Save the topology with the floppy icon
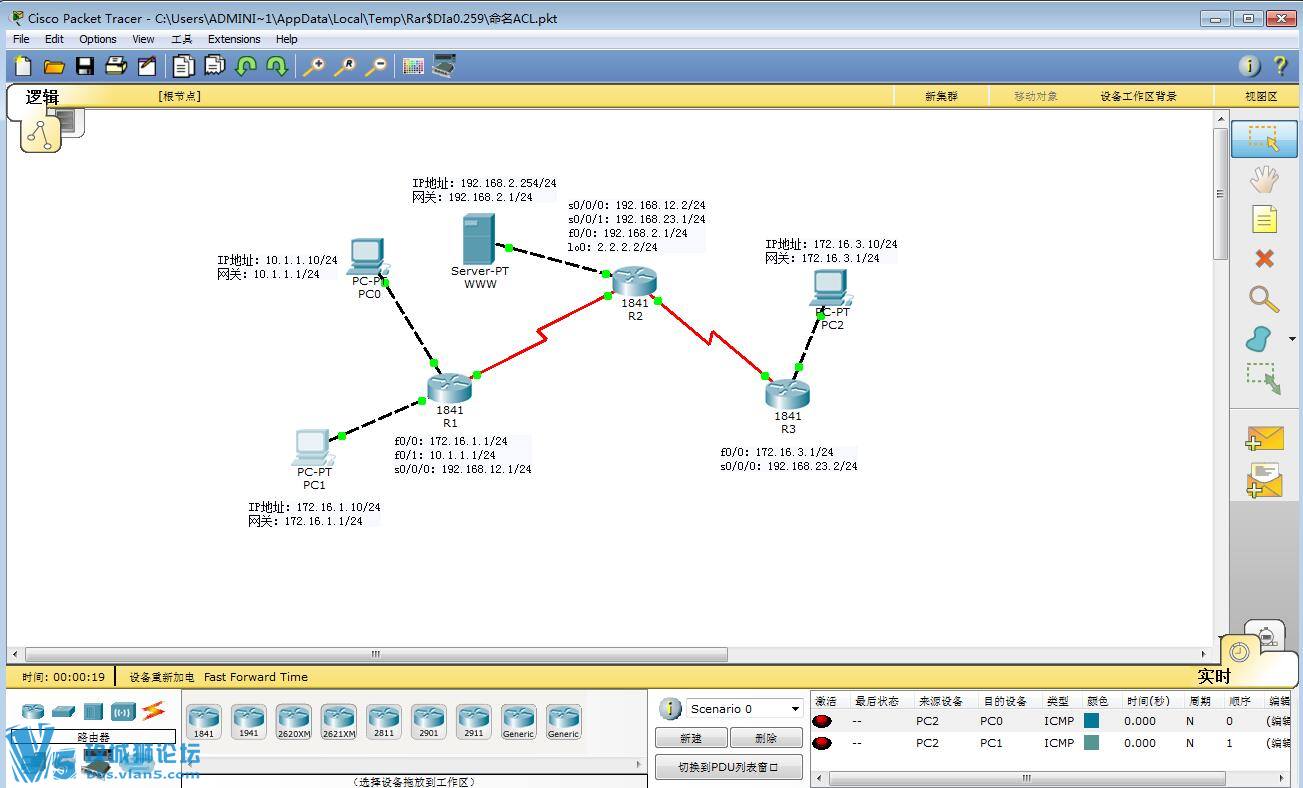This screenshot has width=1303, height=788. [85, 66]
